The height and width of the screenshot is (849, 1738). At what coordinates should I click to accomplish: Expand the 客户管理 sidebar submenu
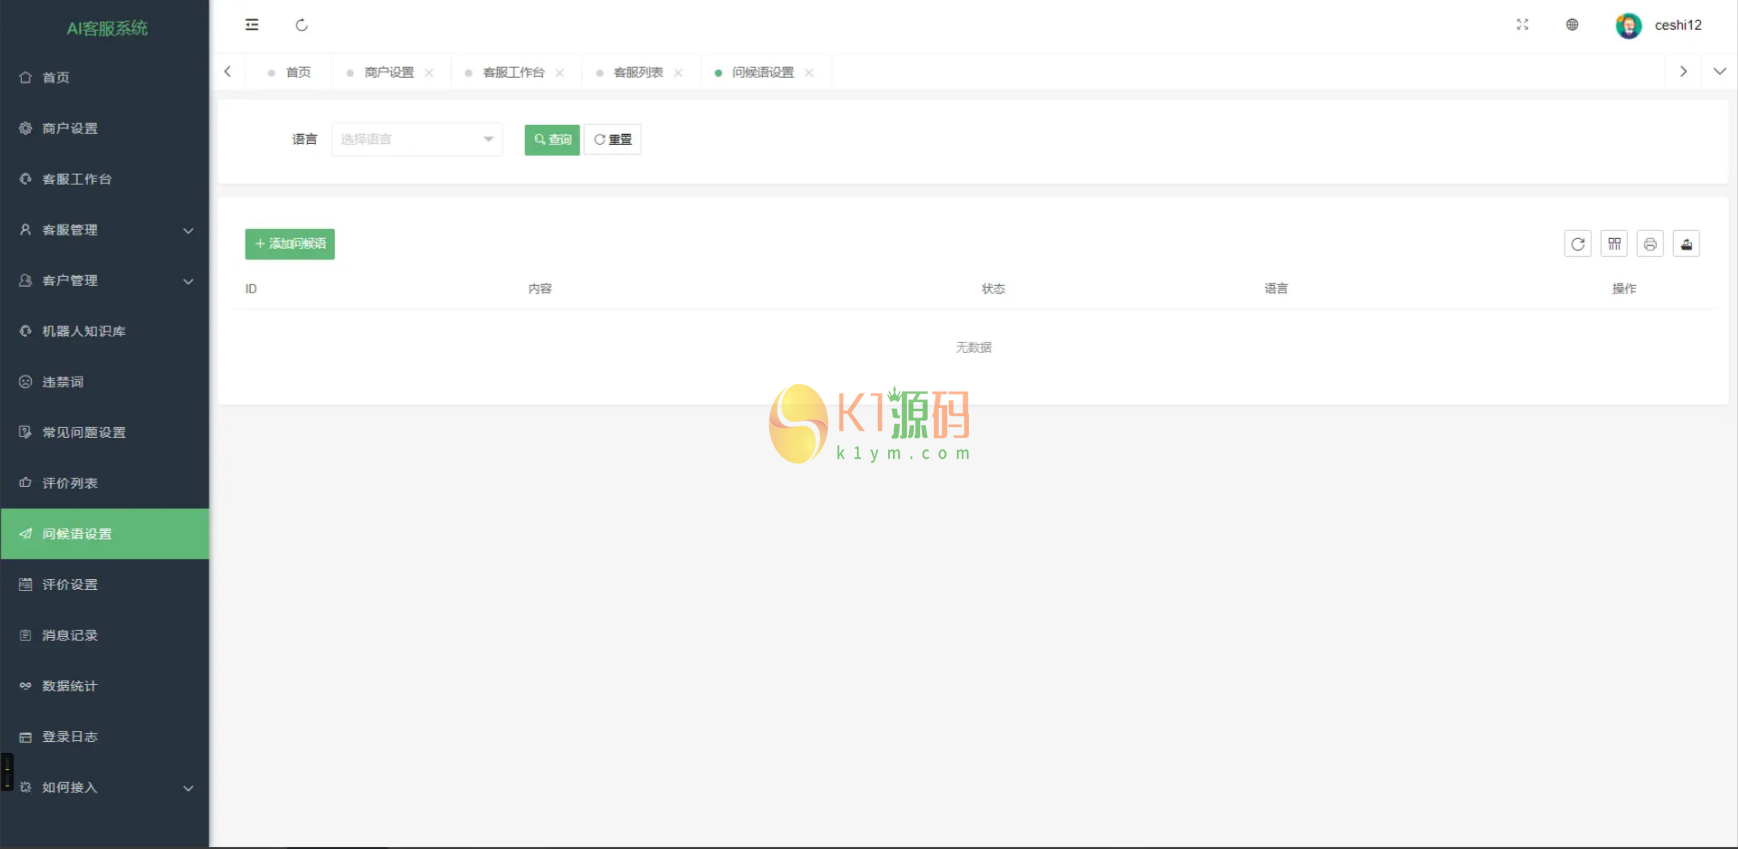[x=105, y=281]
